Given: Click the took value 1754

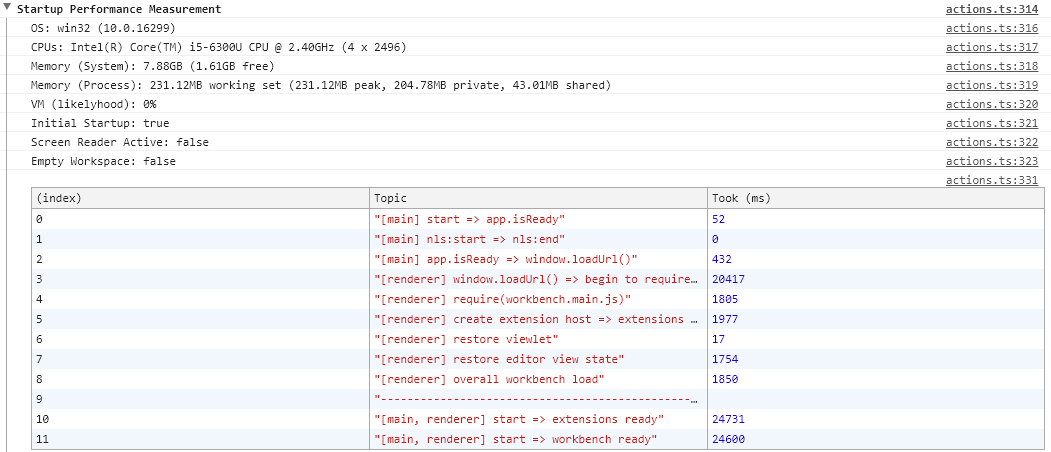Looking at the screenshot, I should point(725,359).
